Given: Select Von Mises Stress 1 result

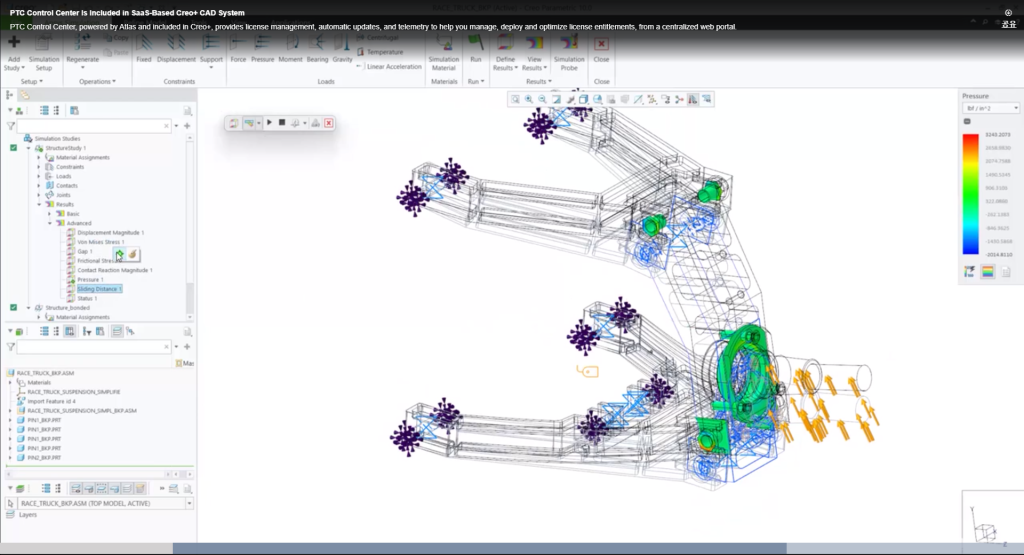Looking at the screenshot, I should 100,242.
